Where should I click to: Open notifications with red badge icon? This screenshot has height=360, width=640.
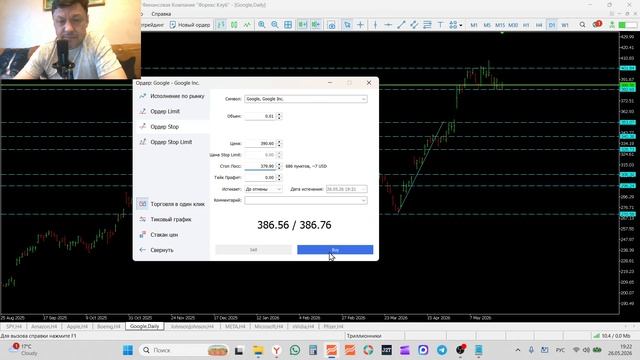pos(597,24)
